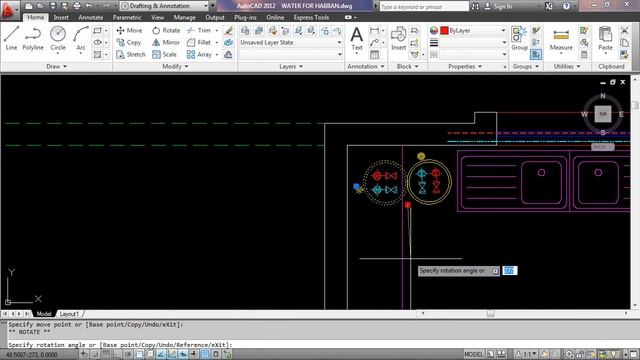The image size is (640, 360).
Task: Expand the Draw panel
Action: pos(56,66)
